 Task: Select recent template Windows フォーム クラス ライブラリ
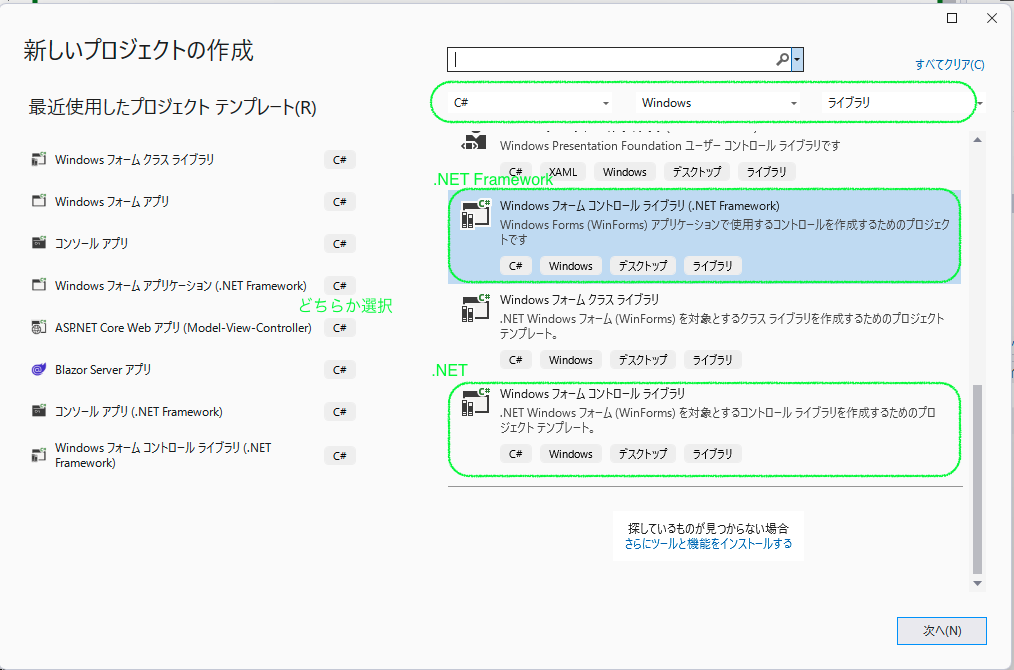(193, 159)
